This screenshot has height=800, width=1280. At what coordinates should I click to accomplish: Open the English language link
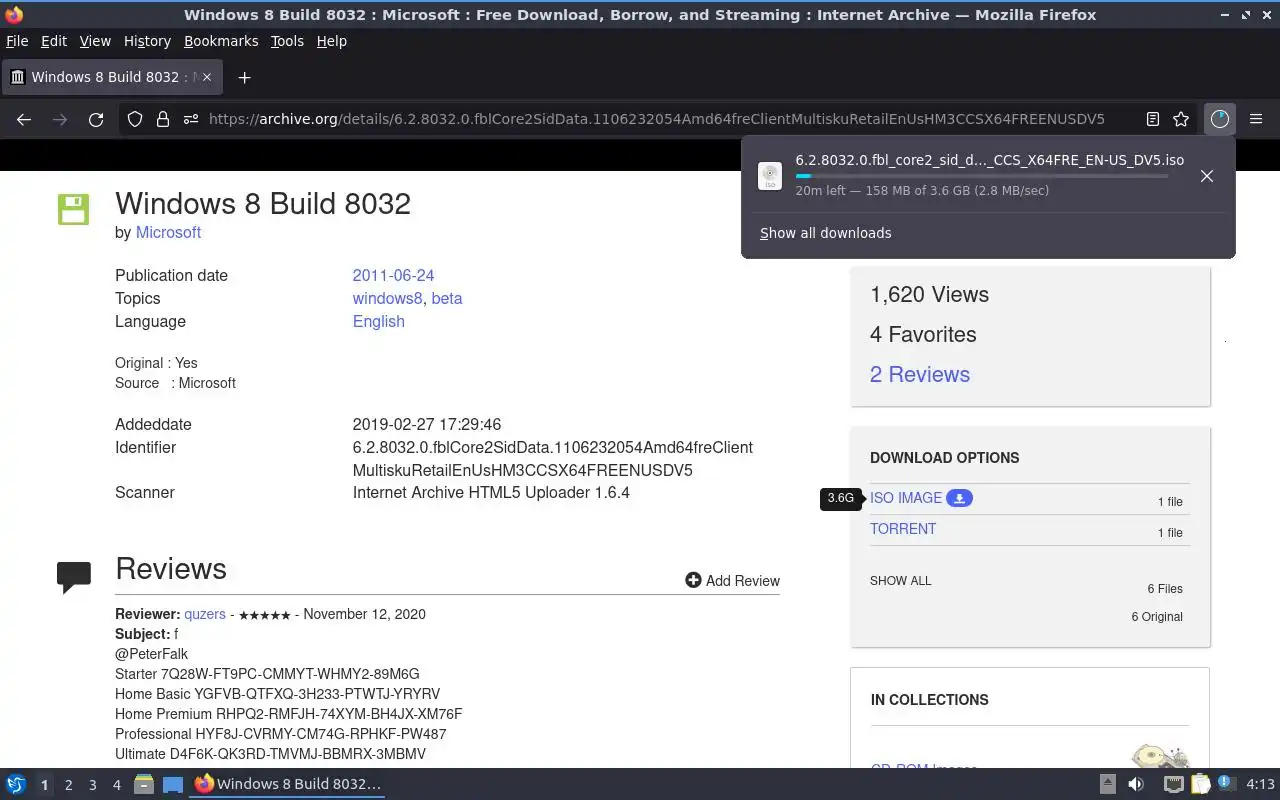pos(378,321)
